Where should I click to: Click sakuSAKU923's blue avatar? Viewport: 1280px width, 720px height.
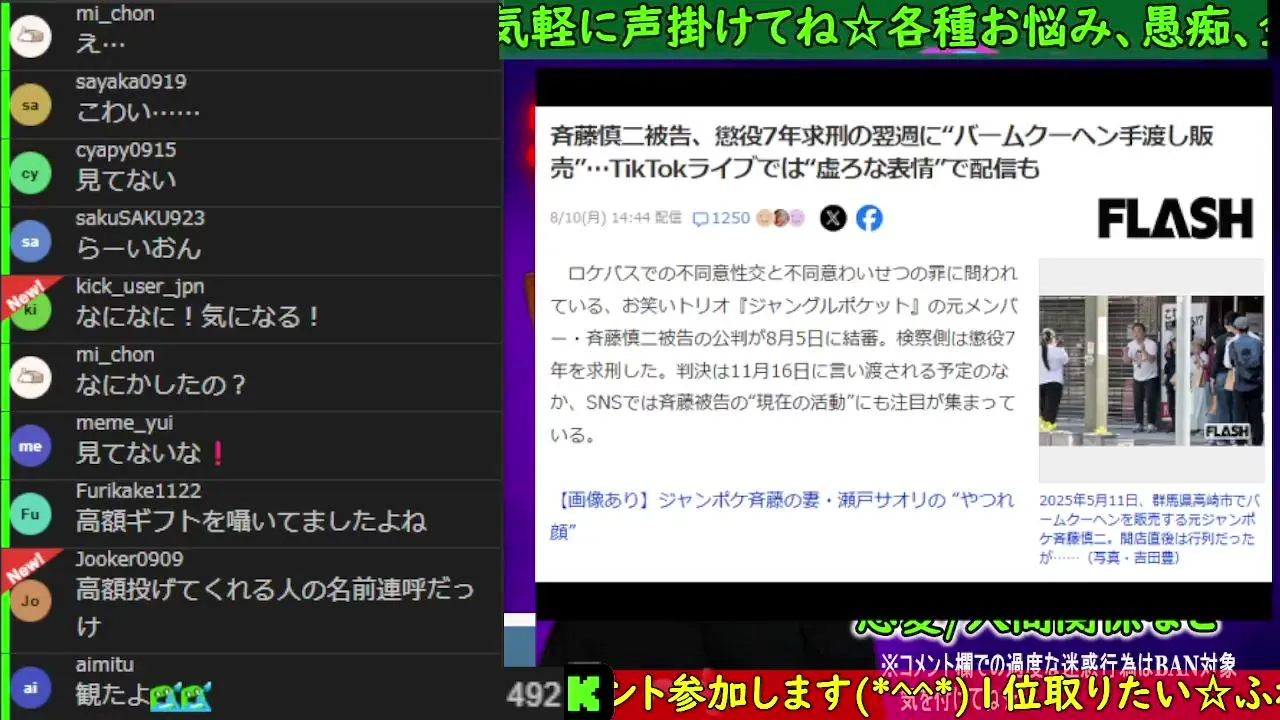30,241
